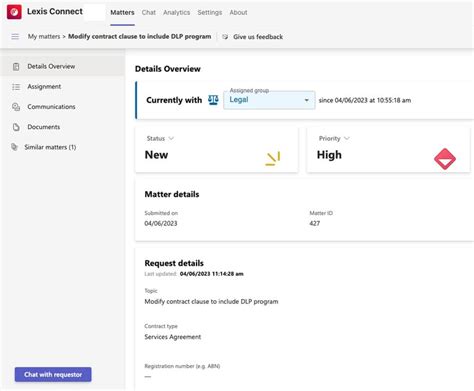Click the Similar matters icon
This screenshot has width=474, height=391.
tap(14, 147)
